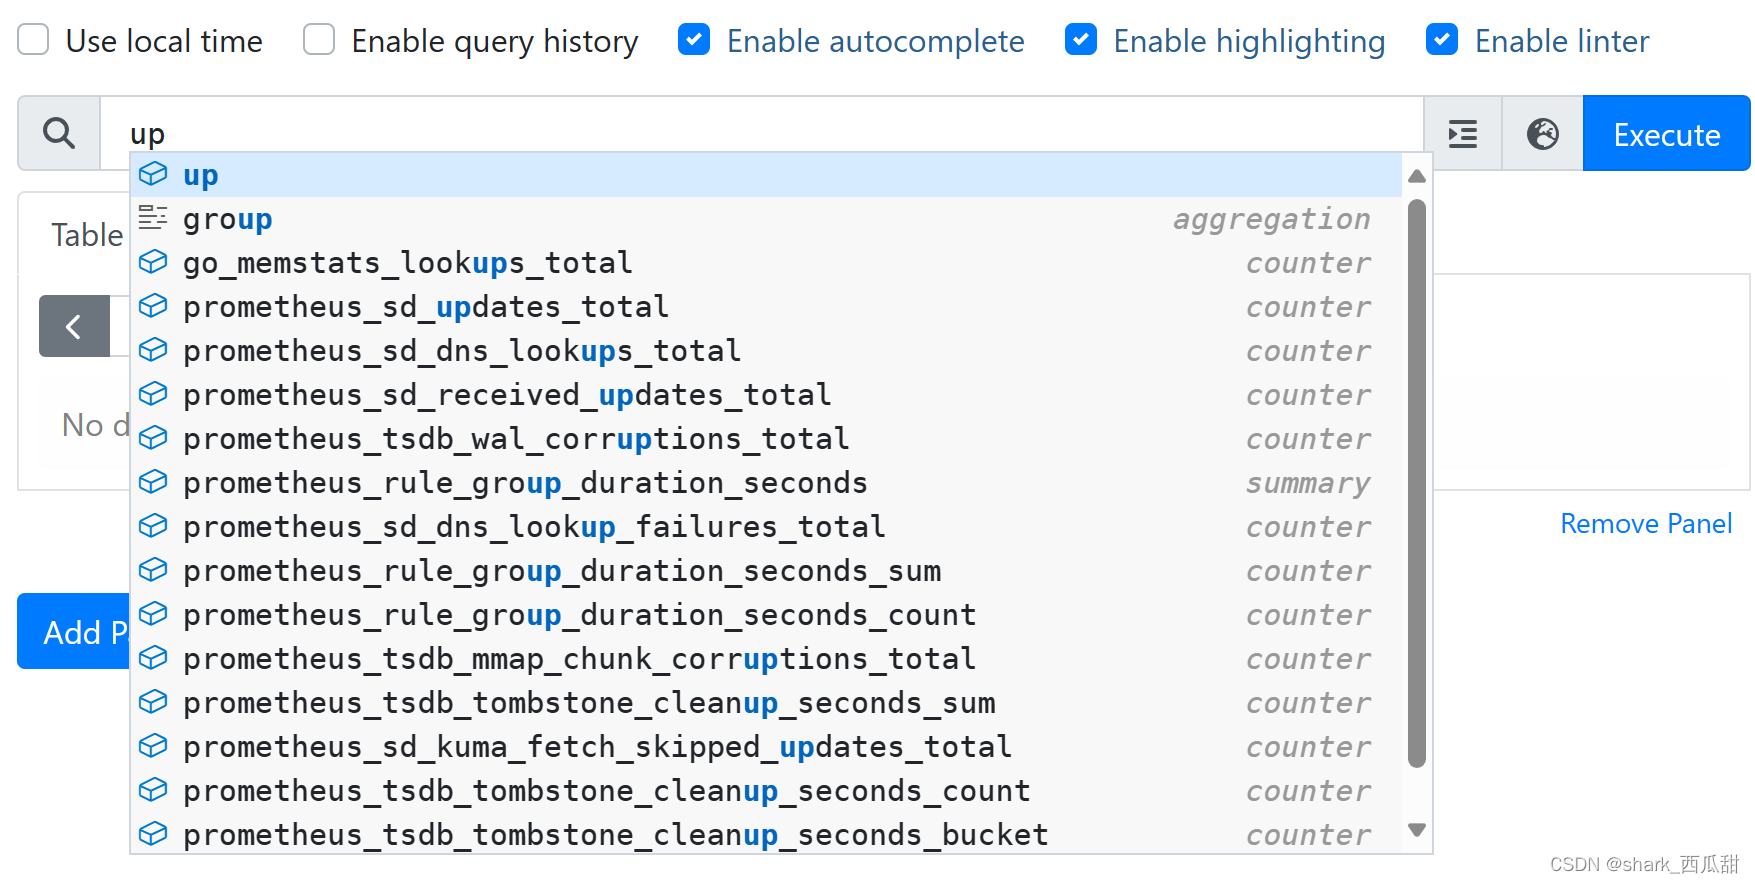Click cube icon beside prometheus_tsdb_tombstone_cleanup_seconds_sum
Viewport: 1755px width, 883px height.
pyautogui.click(x=153, y=702)
